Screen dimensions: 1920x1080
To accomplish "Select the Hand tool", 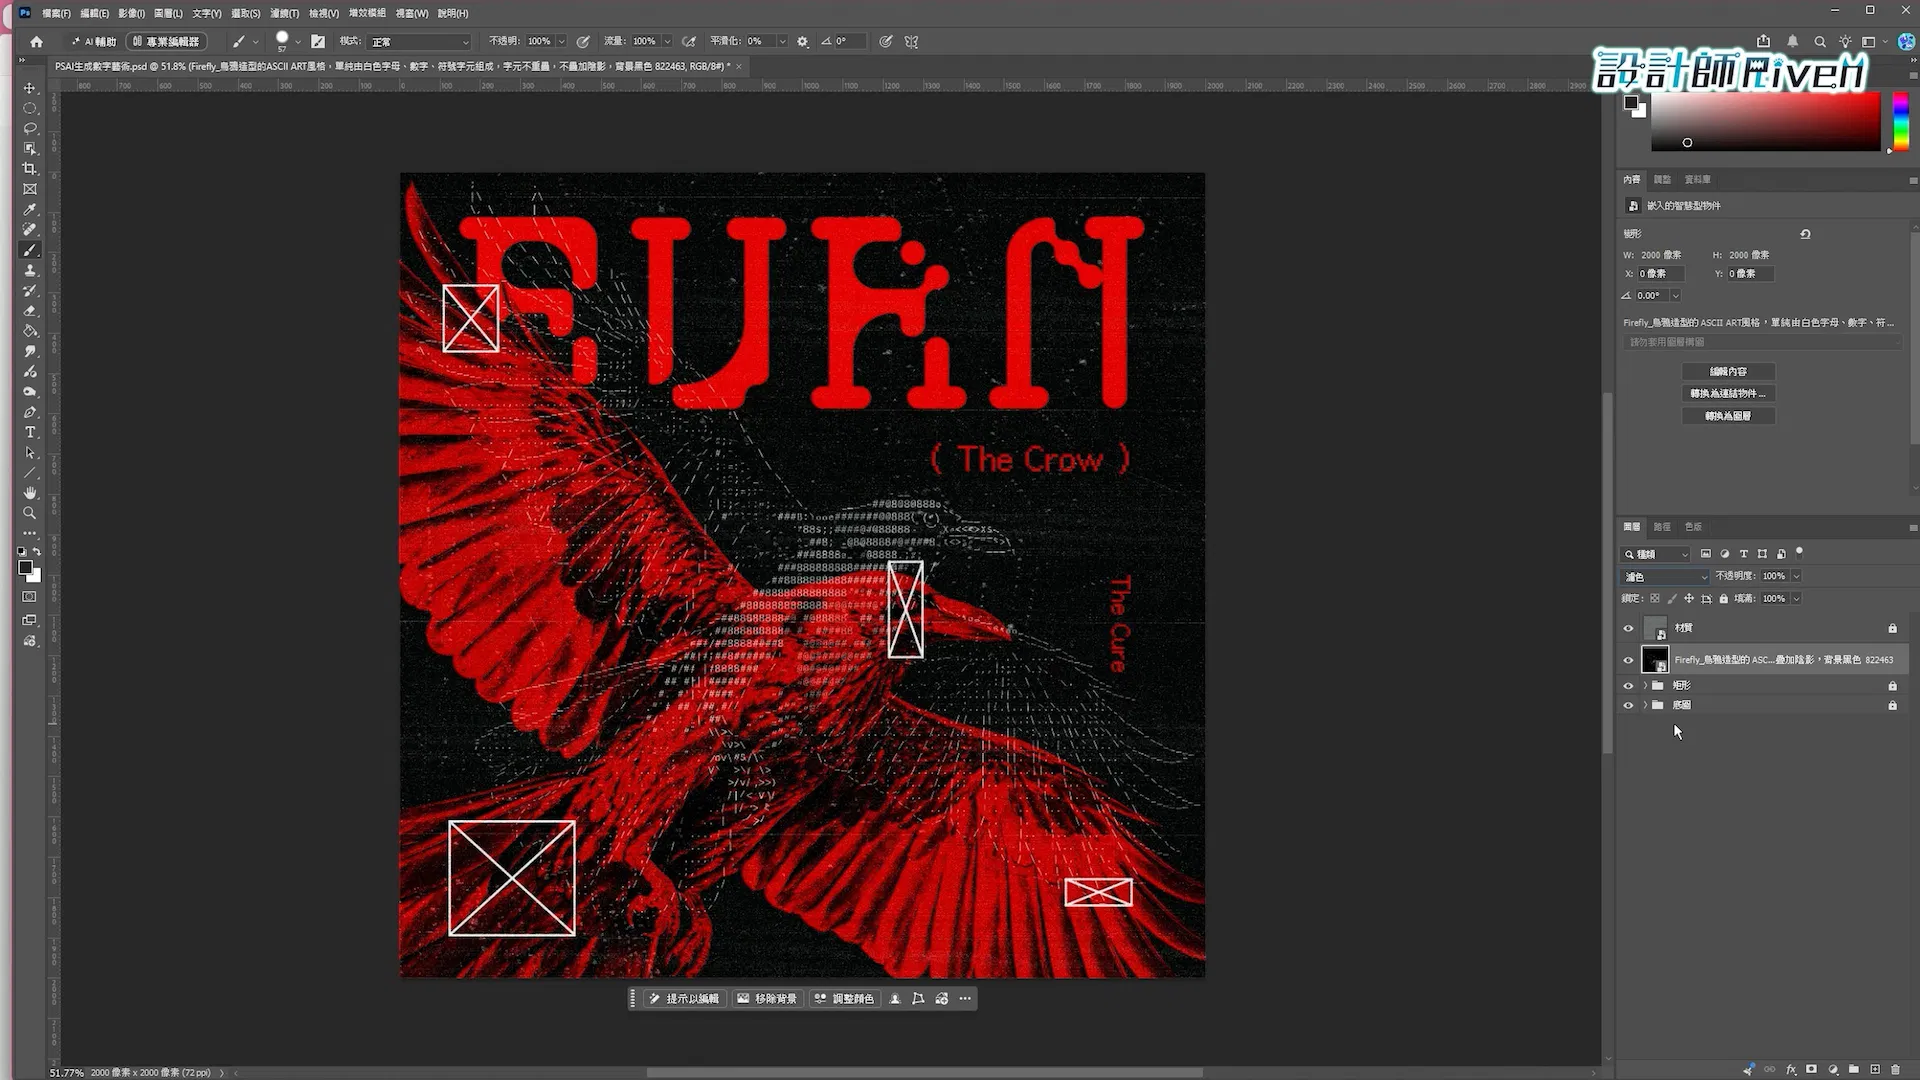I will (29, 493).
